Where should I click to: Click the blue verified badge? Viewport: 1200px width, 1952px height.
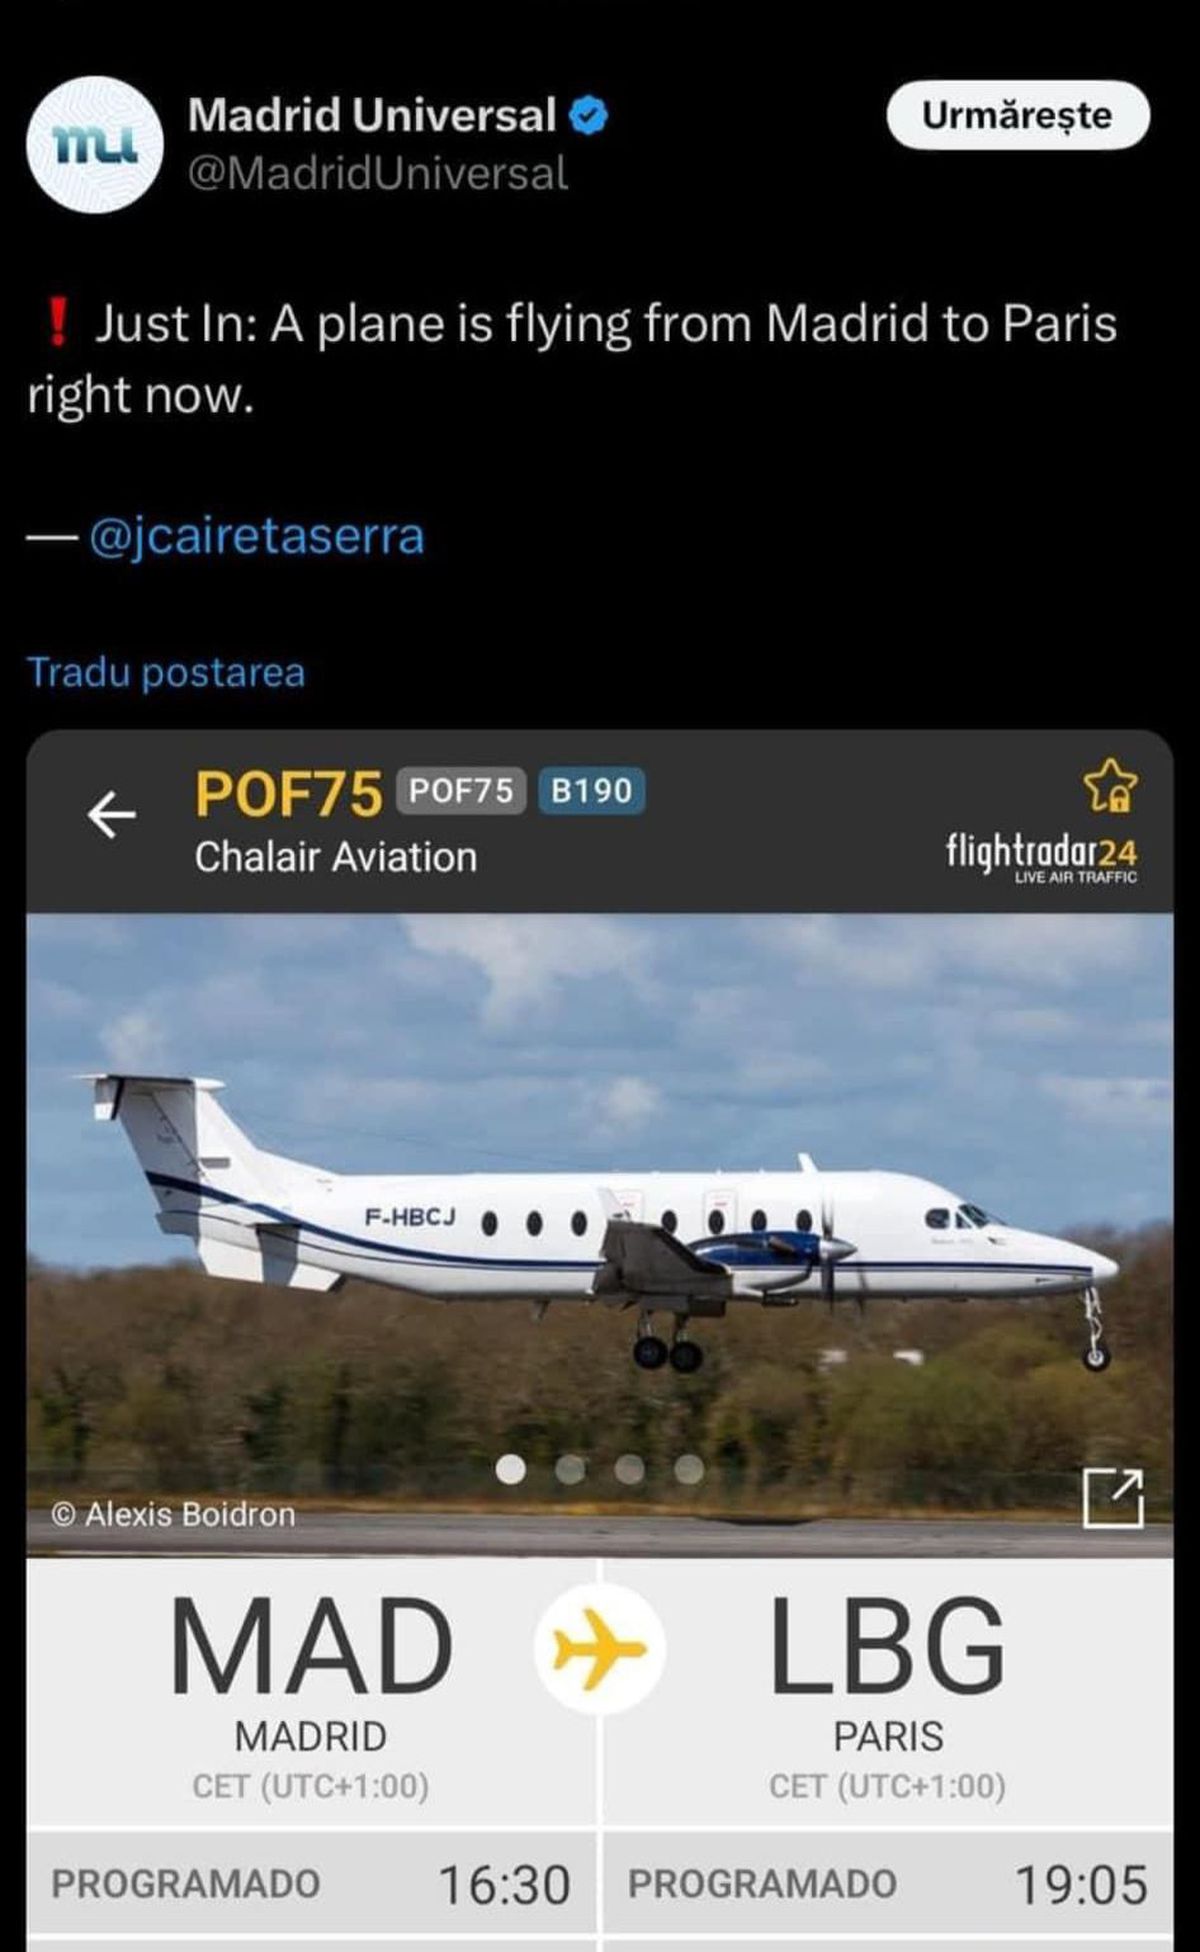point(589,116)
